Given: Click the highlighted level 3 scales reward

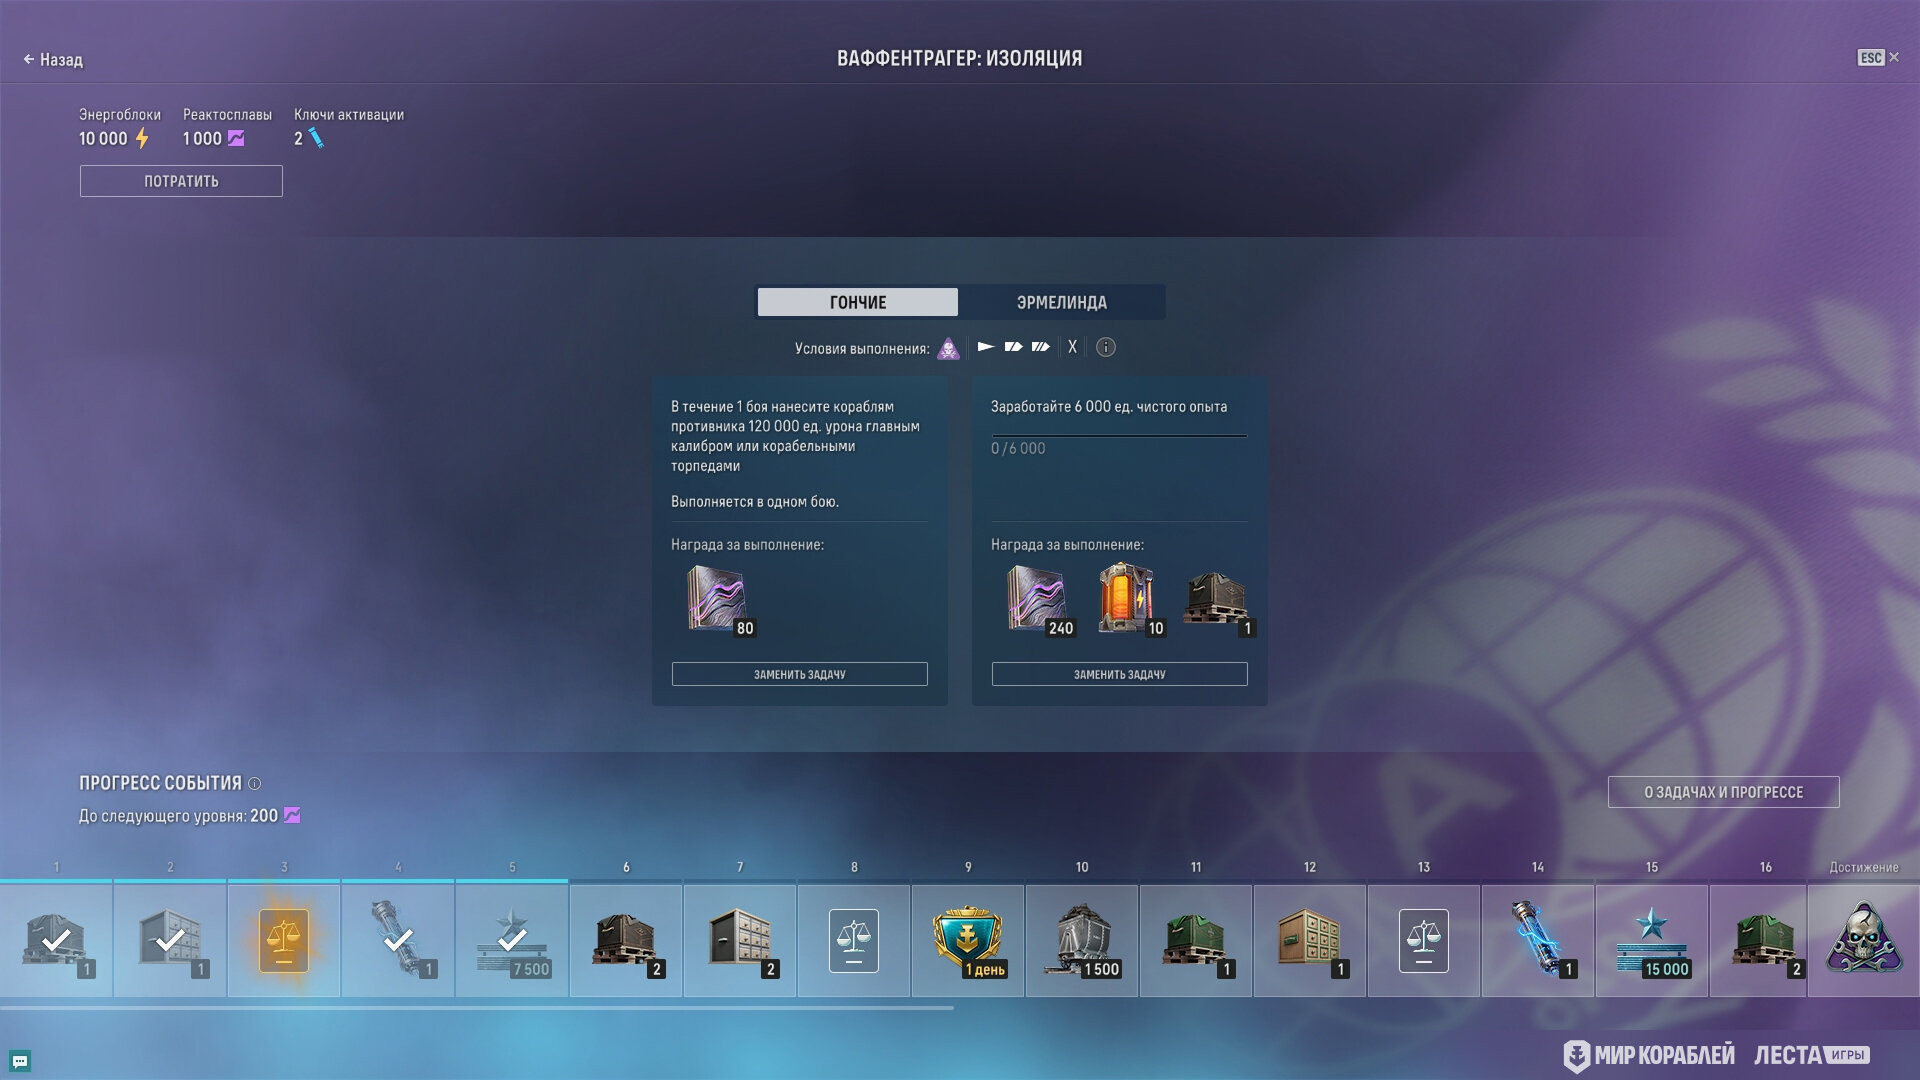Looking at the screenshot, I should 284,940.
